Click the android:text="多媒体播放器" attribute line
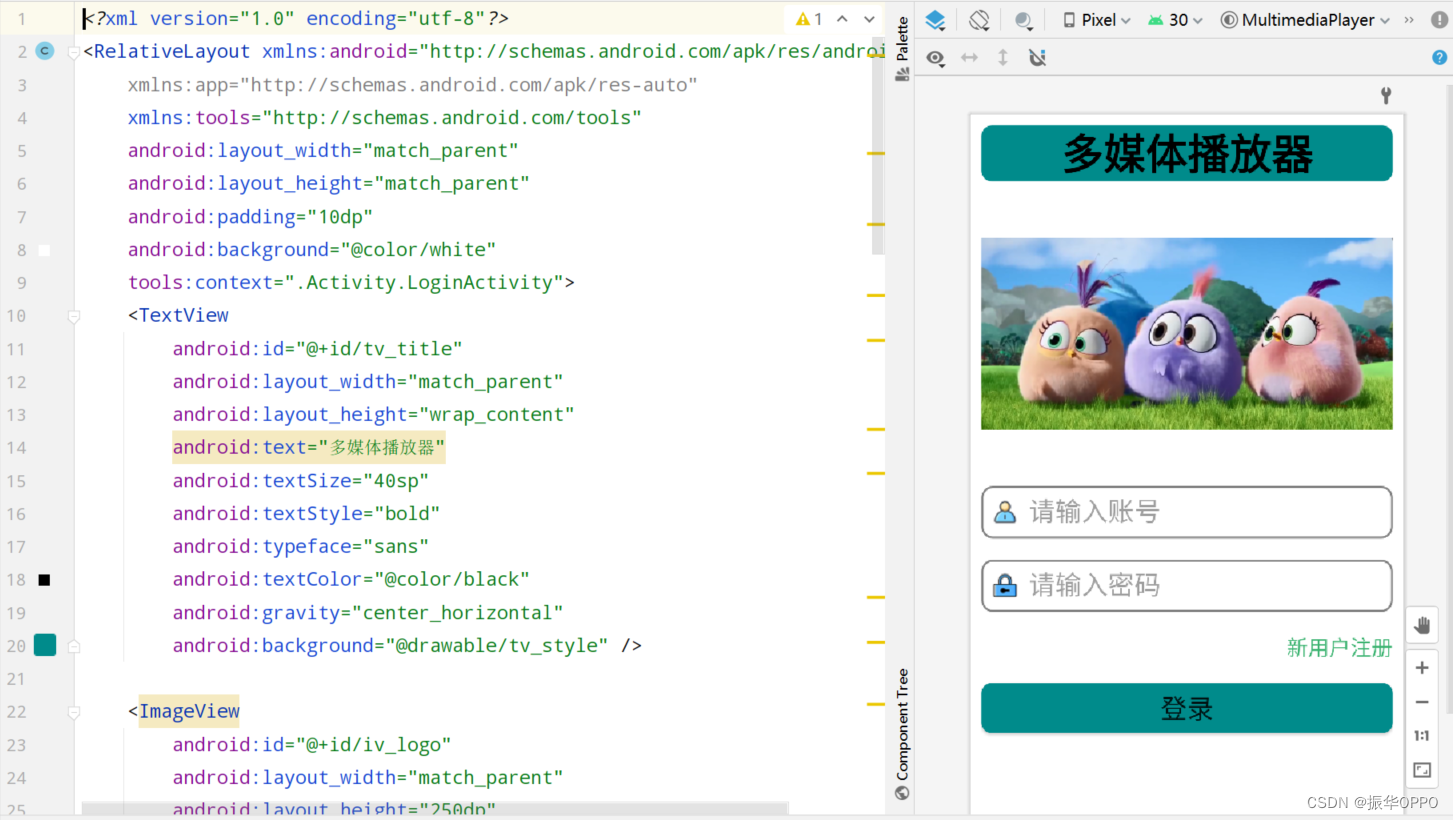Viewport: 1453px width, 820px height. [x=308, y=448]
